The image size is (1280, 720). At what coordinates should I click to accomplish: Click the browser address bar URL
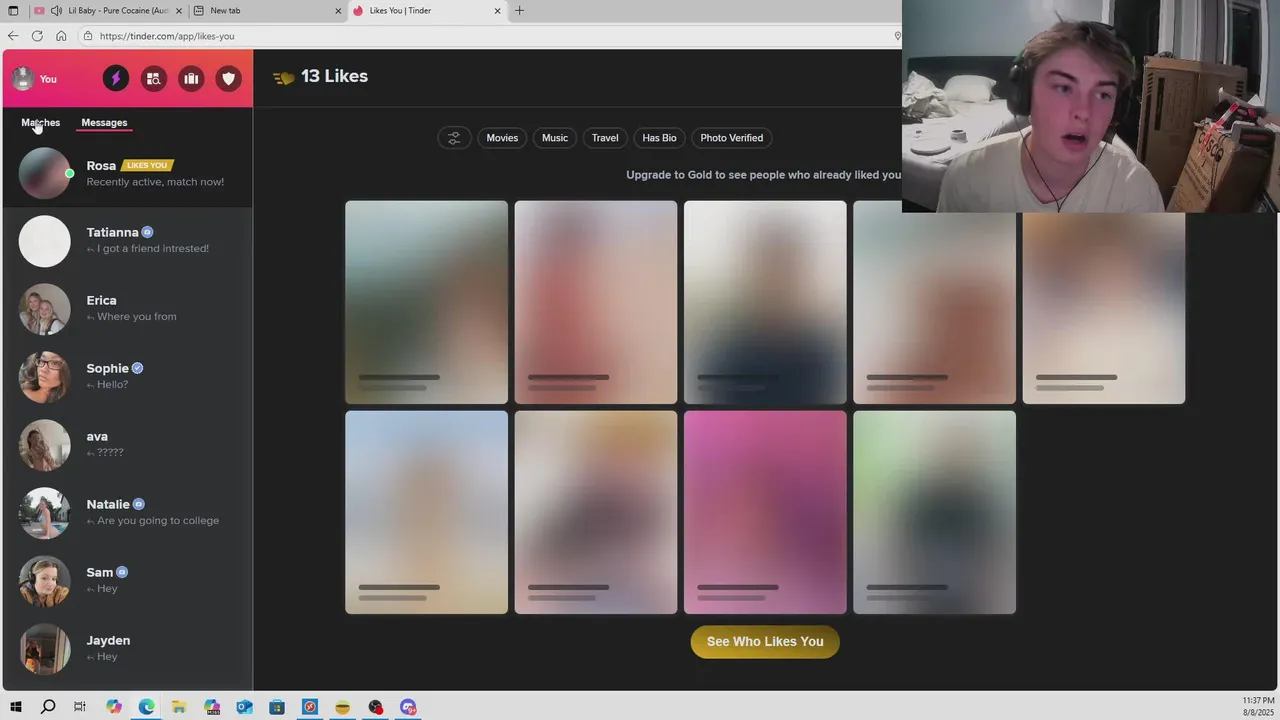[x=167, y=36]
